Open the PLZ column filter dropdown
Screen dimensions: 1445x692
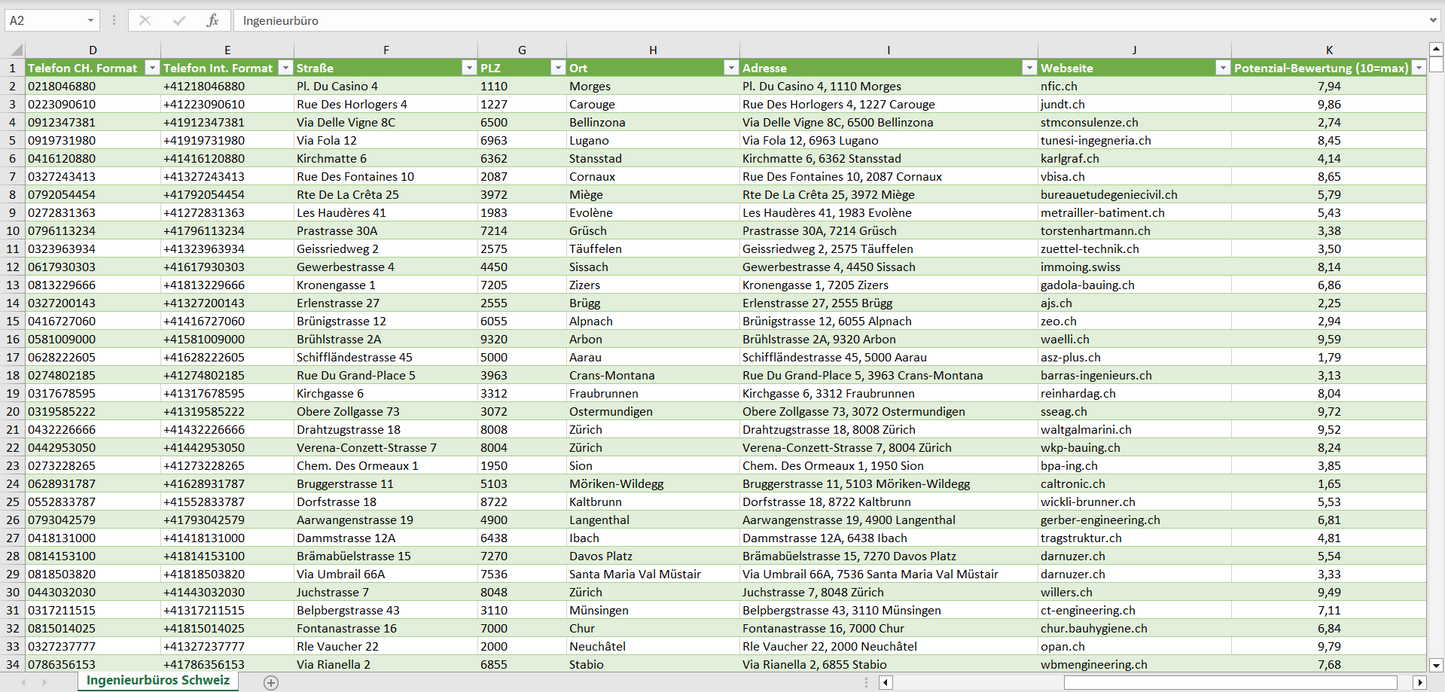(557, 68)
